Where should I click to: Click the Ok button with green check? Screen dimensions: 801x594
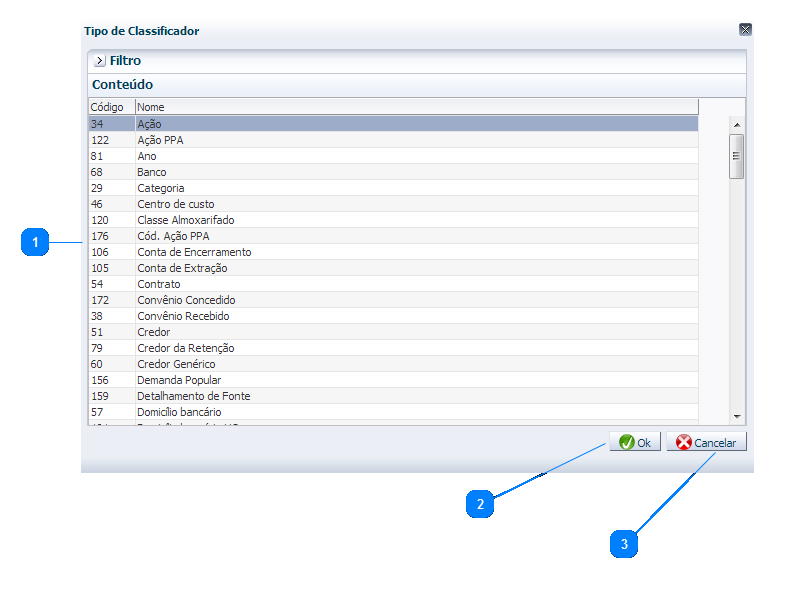[x=635, y=442]
